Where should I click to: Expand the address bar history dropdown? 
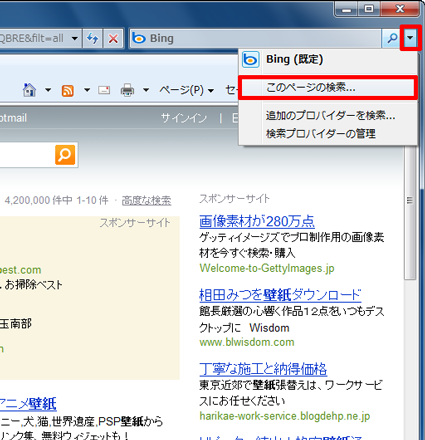75,39
